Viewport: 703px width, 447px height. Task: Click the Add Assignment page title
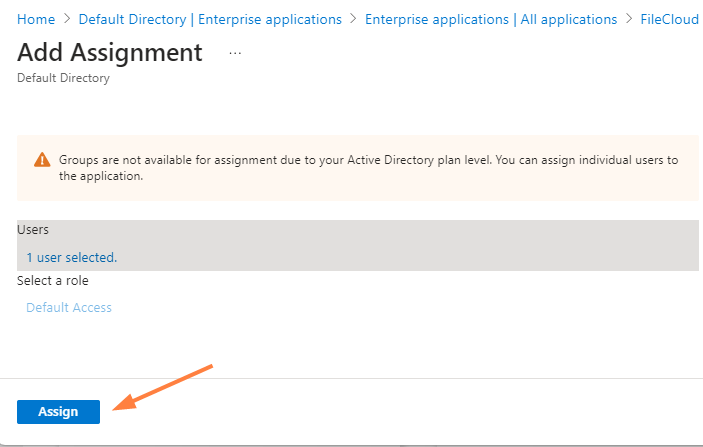[110, 52]
